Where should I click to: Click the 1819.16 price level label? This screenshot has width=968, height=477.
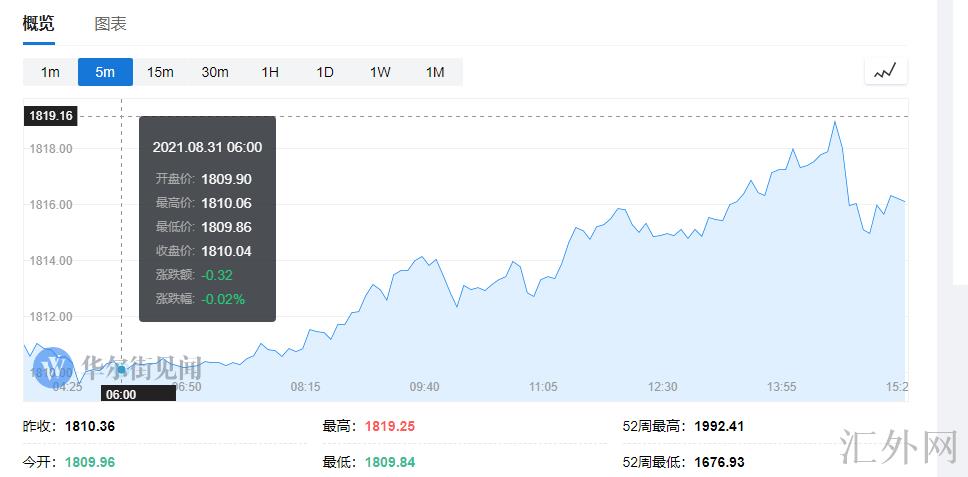(50, 116)
